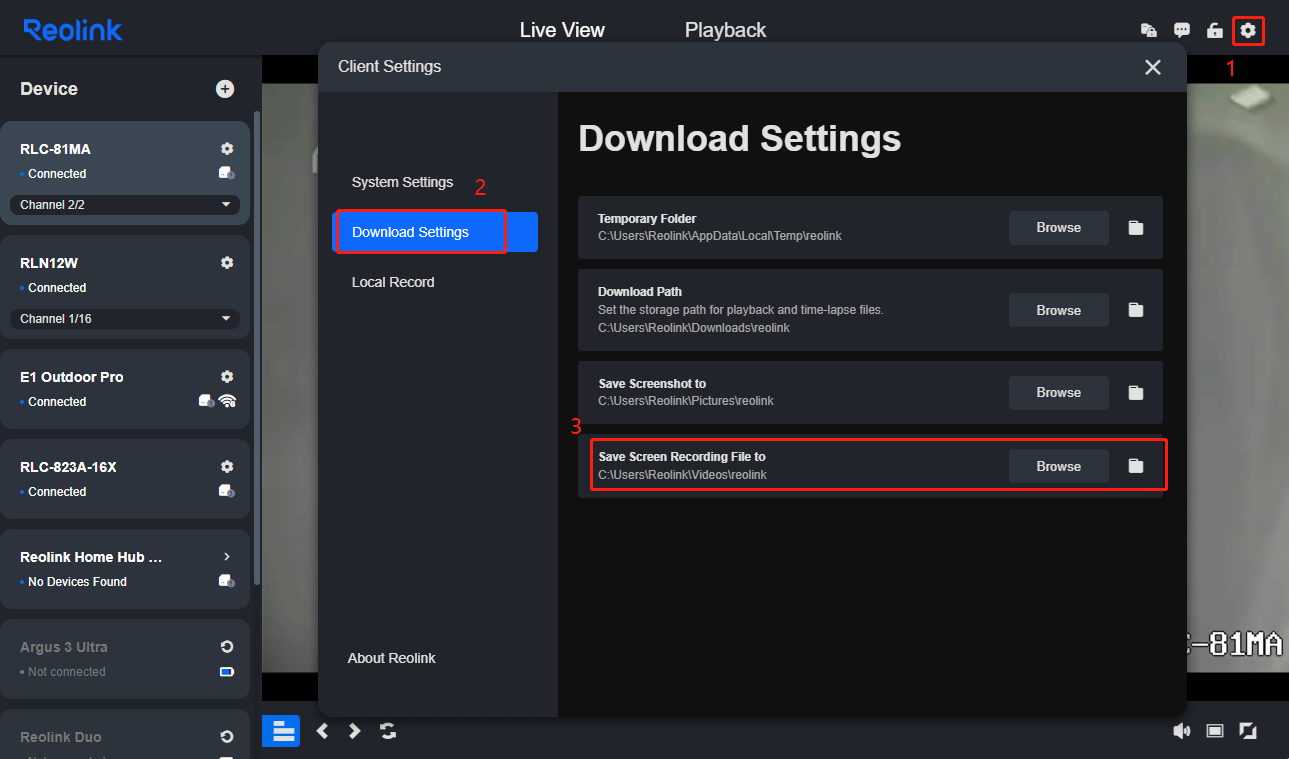Image resolution: width=1289 pixels, height=759 pixels.
Task: Click the aspect ratio rectangle icon
Action: [x=1215, y=731]
